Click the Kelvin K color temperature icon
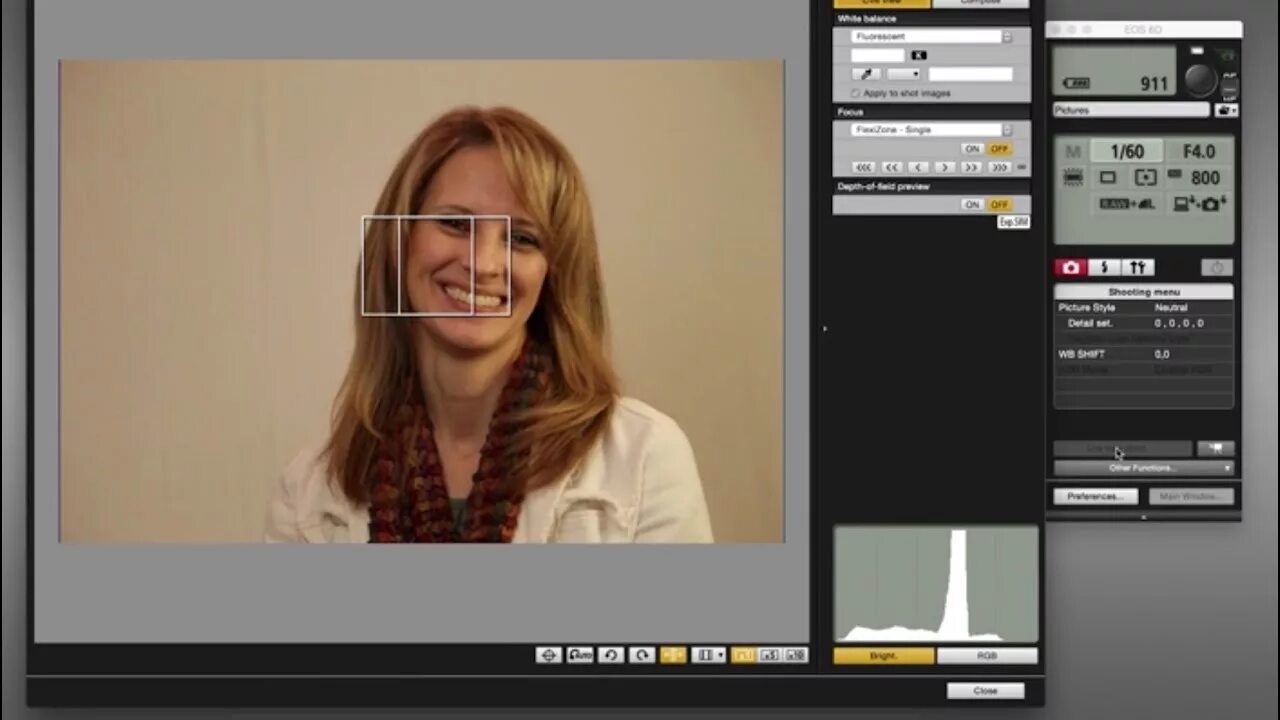 coord(919,55)
